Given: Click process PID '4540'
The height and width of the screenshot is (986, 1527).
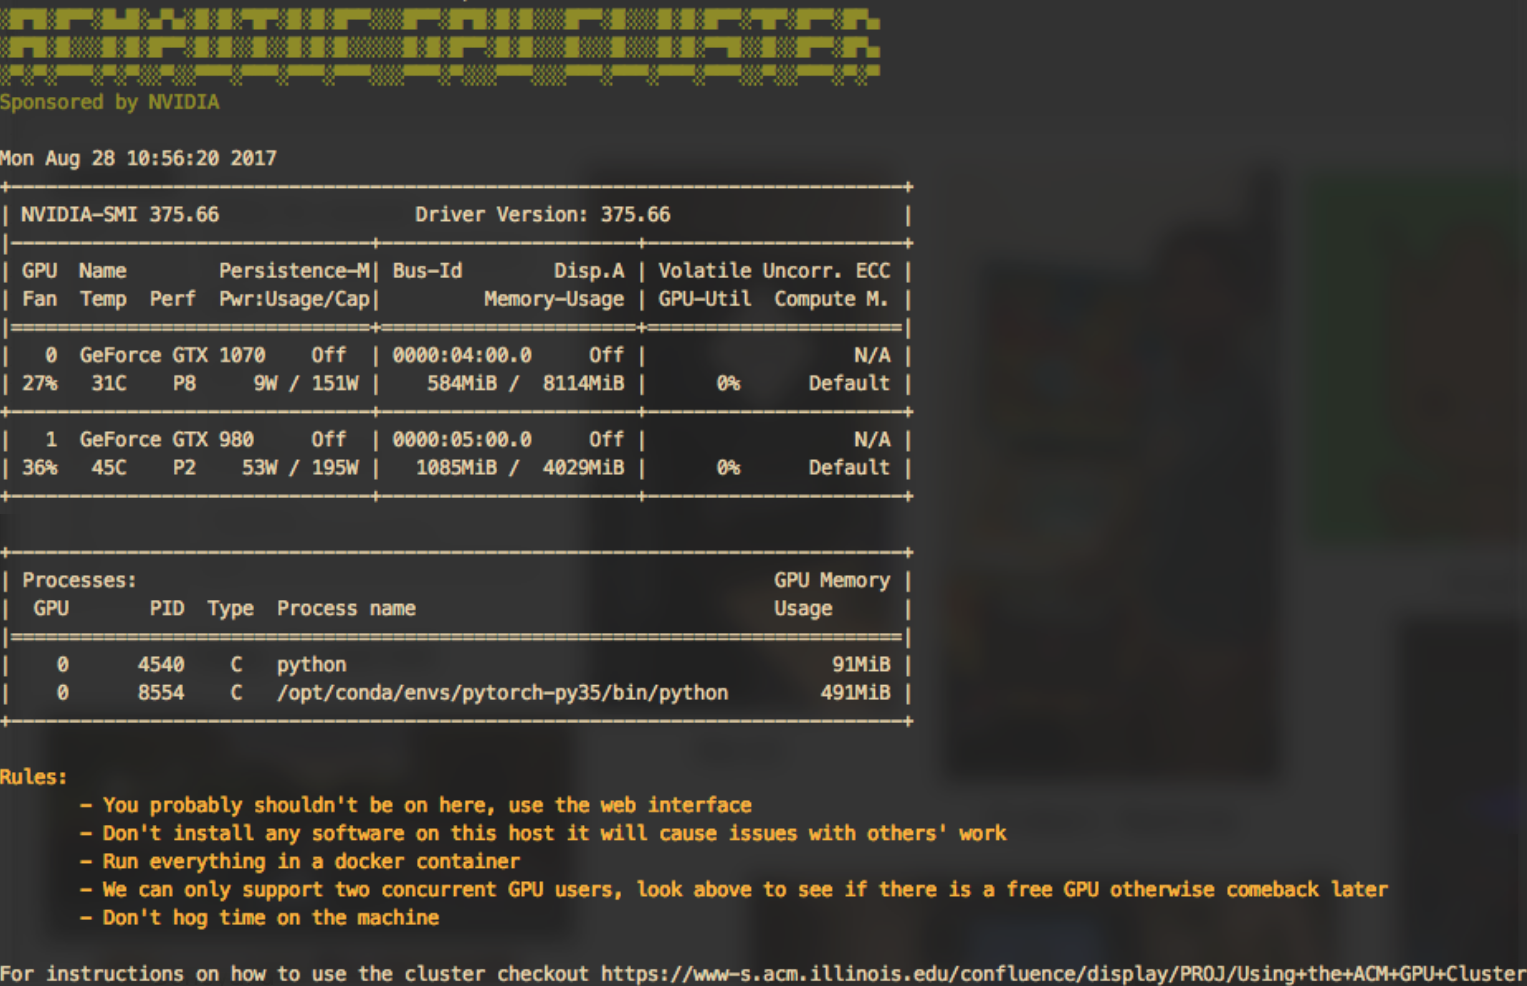Looking at the screenshot, I should pos(161,664).
